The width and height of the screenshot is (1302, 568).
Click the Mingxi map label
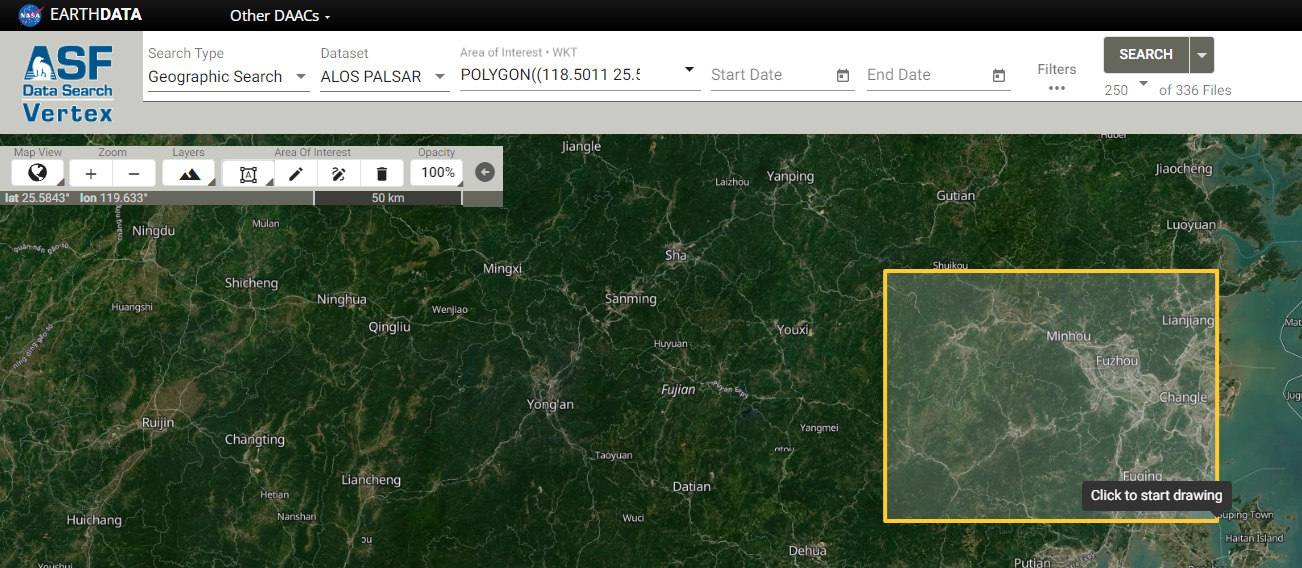tap(503, 269)
